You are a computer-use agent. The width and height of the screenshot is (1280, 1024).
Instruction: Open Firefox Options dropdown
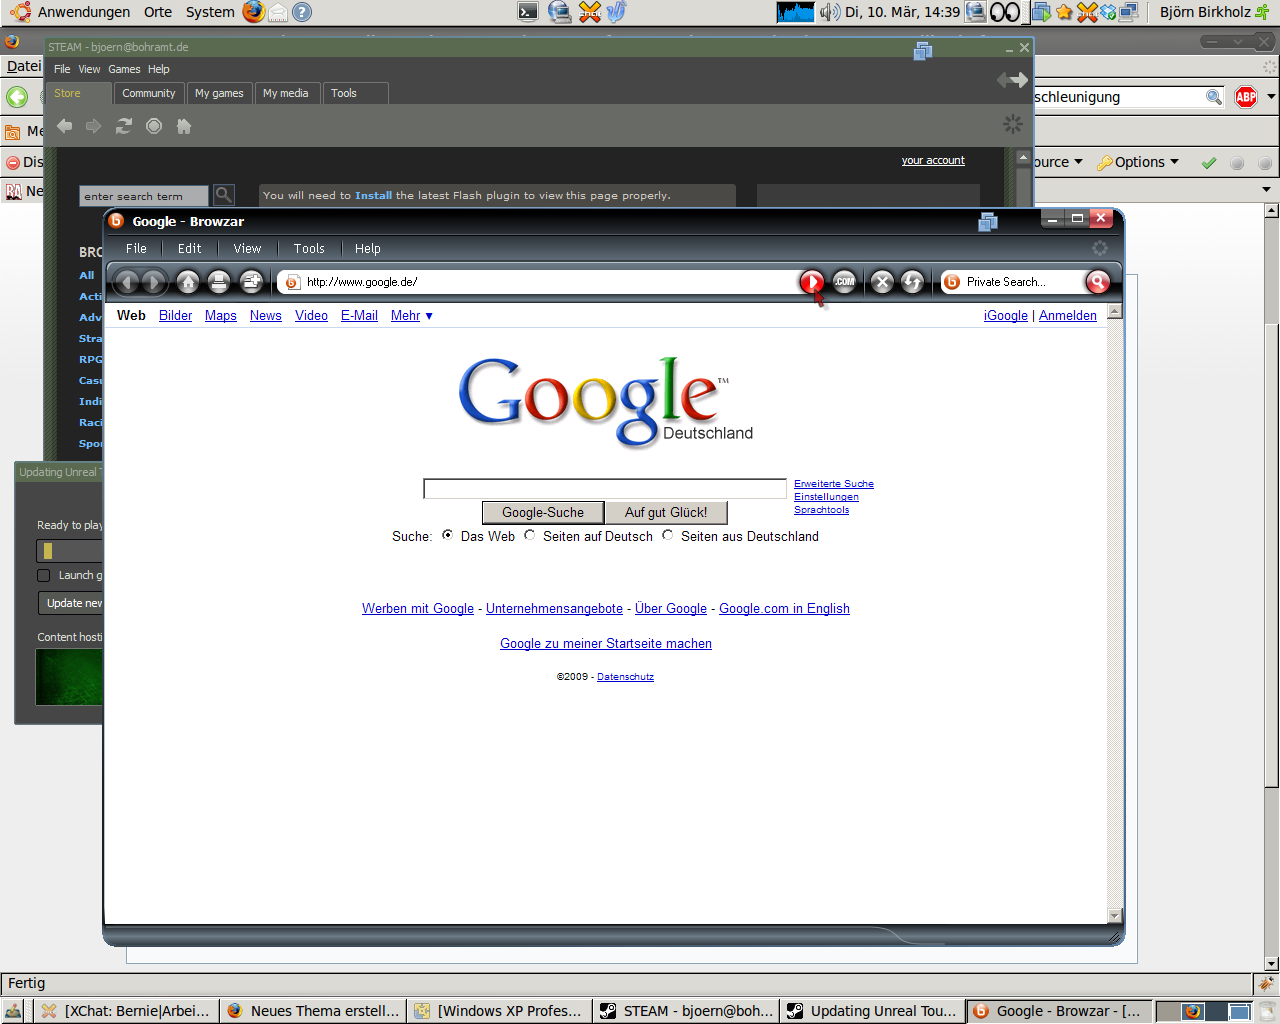pyautogui.click(x=1139, y=162)
